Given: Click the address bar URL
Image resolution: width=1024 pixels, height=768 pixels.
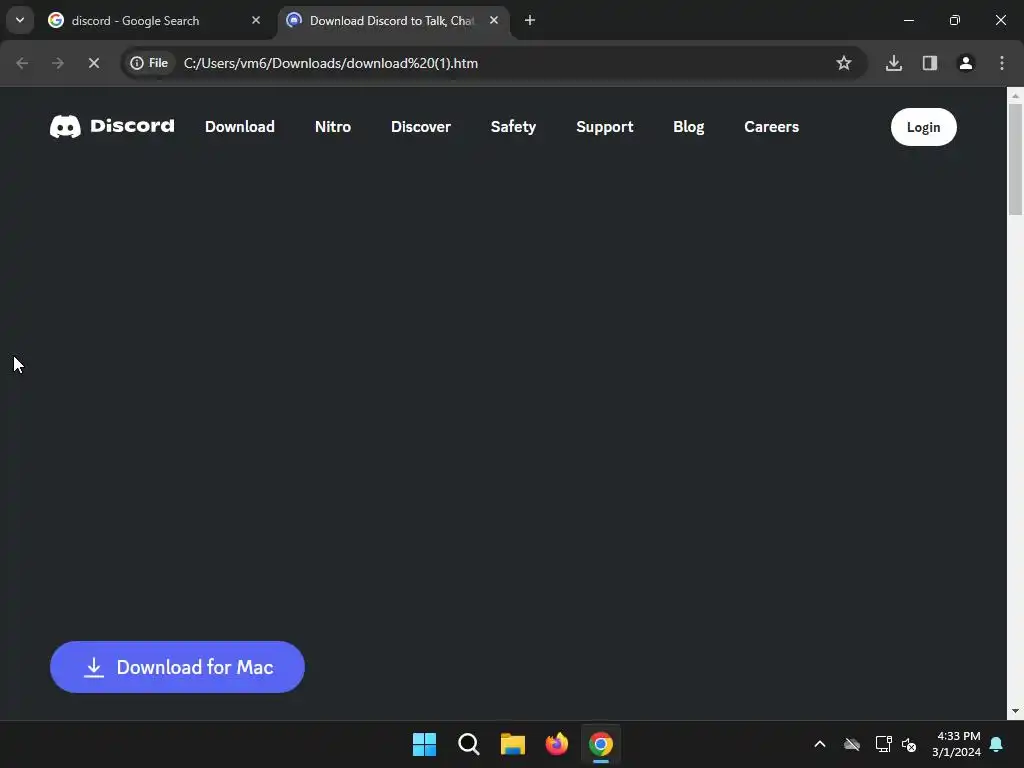Looking at the screenshot, I should pyautogui.click(x=330, y=63).
